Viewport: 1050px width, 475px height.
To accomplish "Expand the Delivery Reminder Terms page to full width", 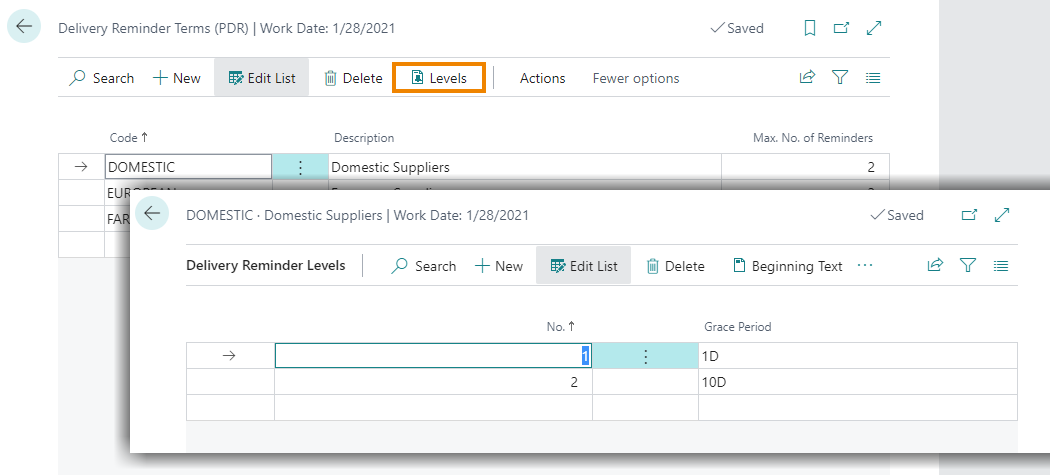I will tap(874, 29).
